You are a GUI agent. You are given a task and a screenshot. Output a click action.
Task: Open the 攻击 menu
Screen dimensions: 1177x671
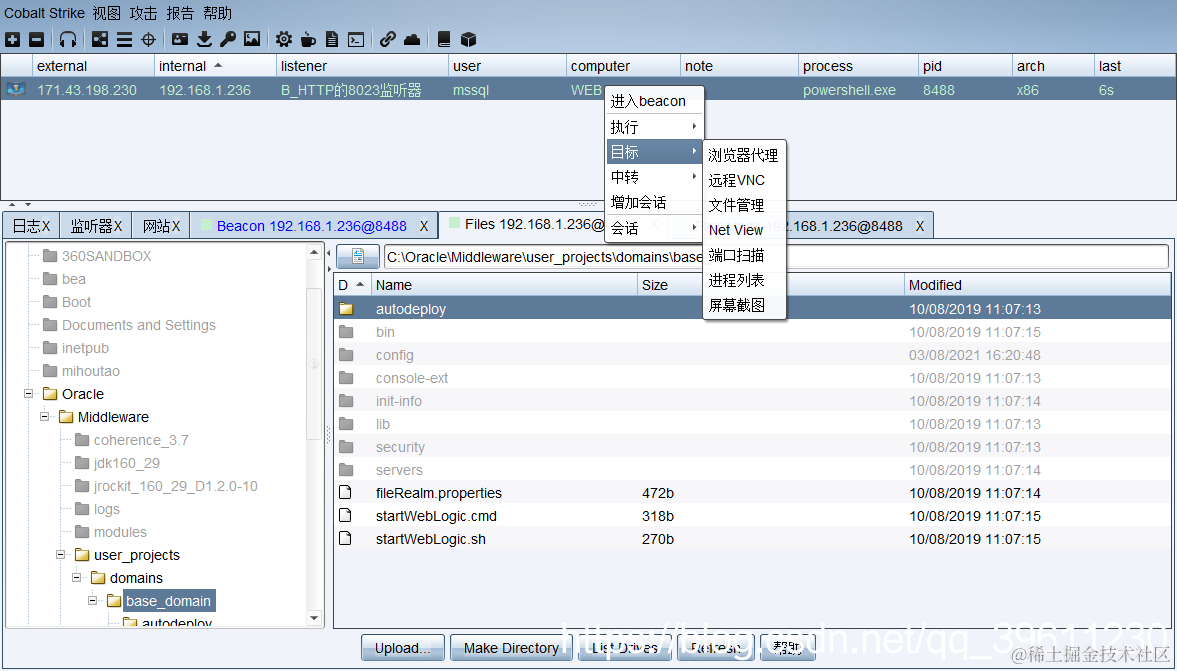click(x=143, y=14)
